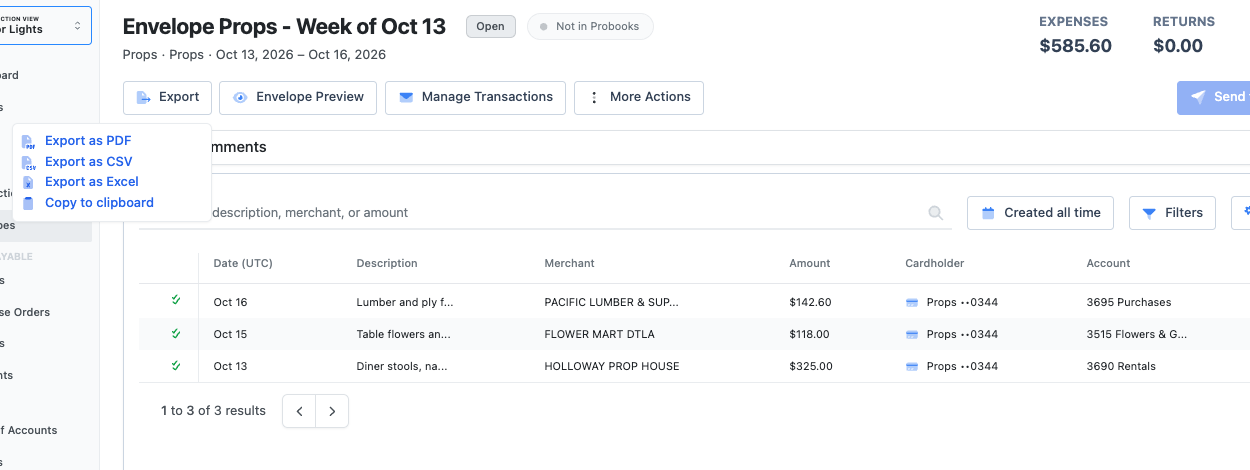This screenshot has width=1250, height=470.
Task: Click the Account column header
Action: pyautogui.click(x=1108, y=263)
